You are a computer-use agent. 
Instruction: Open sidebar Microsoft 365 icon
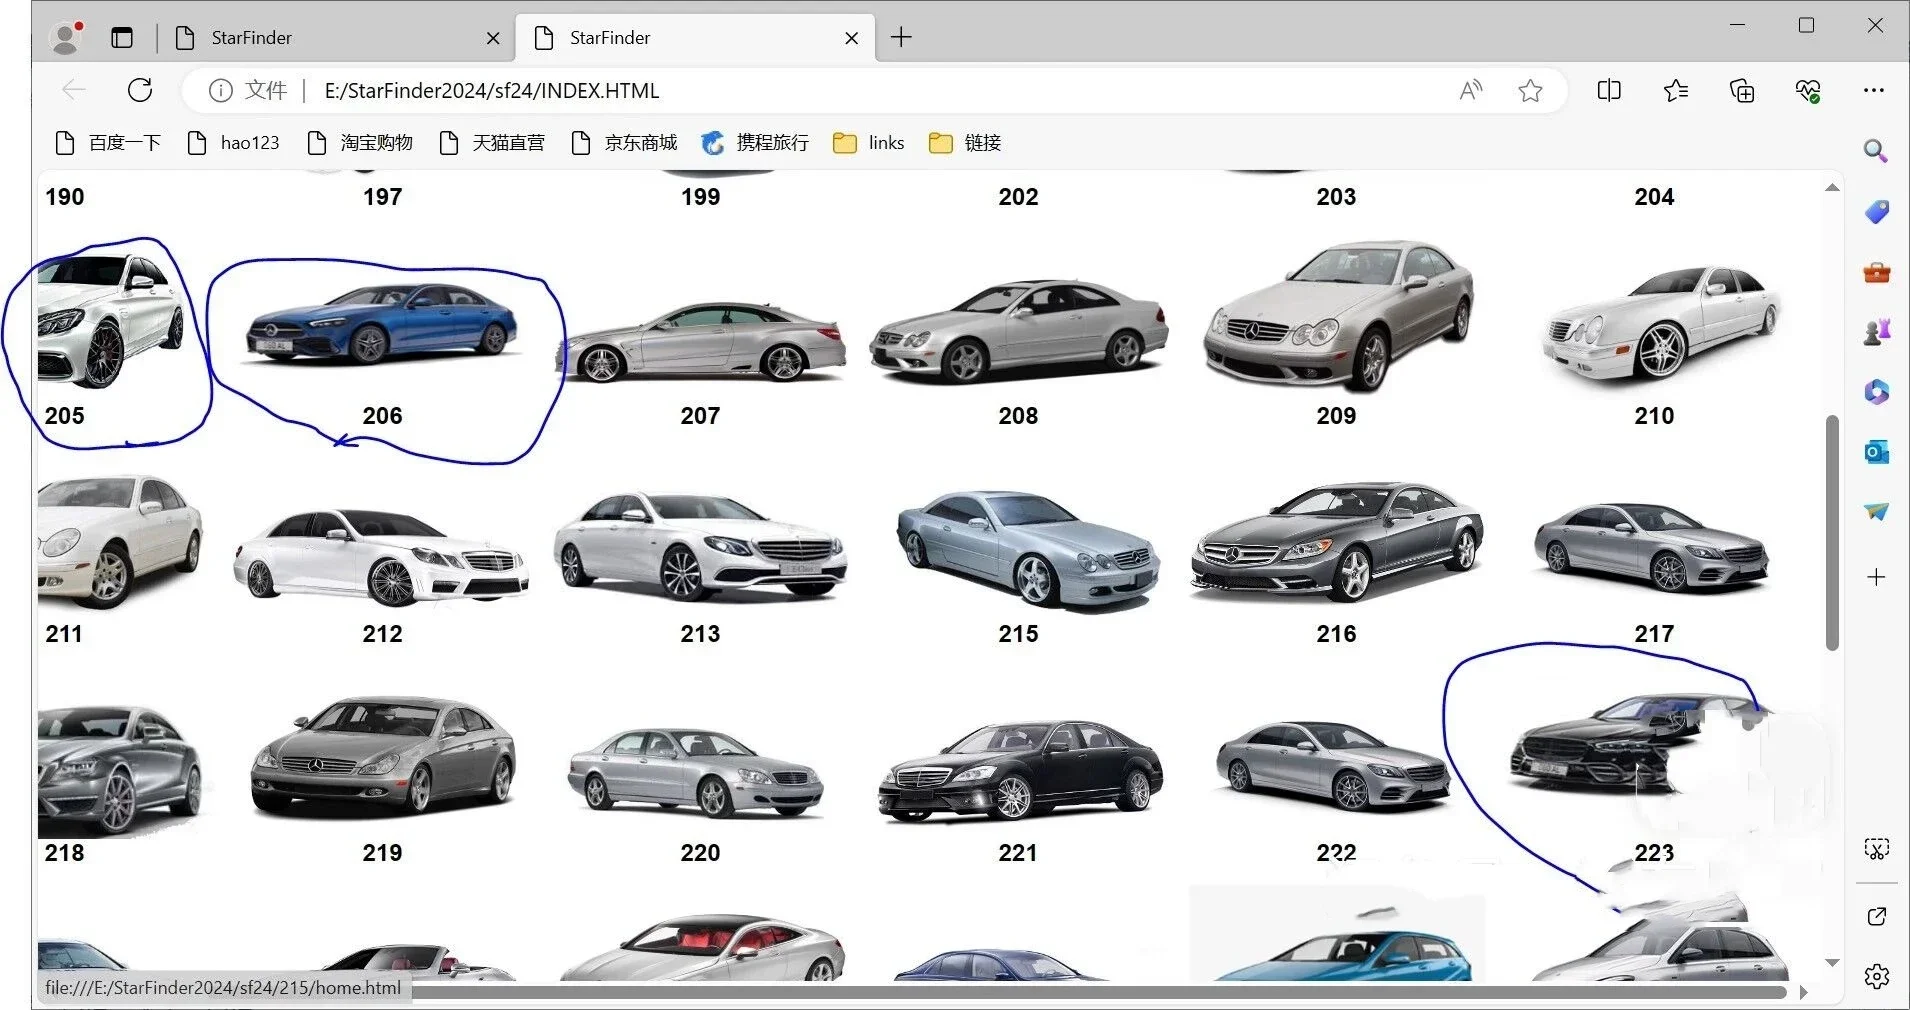click(1876, 392)
